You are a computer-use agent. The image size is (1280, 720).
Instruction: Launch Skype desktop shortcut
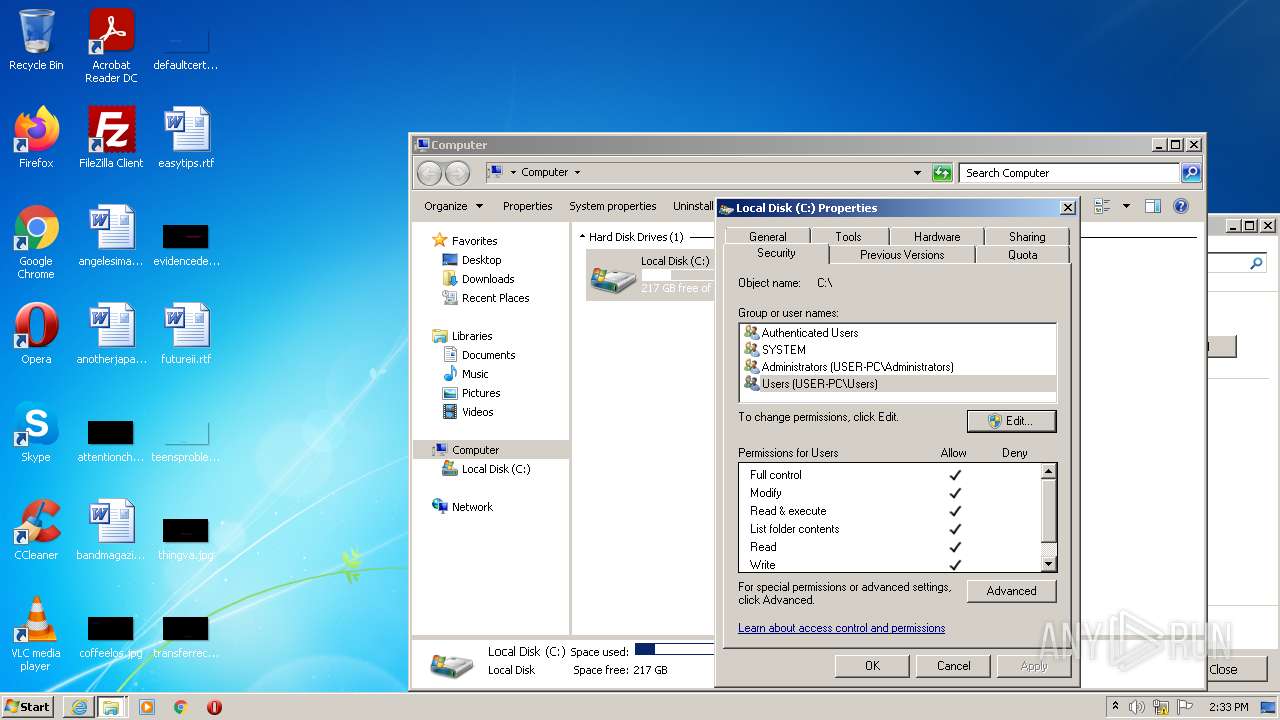point(36,432)
